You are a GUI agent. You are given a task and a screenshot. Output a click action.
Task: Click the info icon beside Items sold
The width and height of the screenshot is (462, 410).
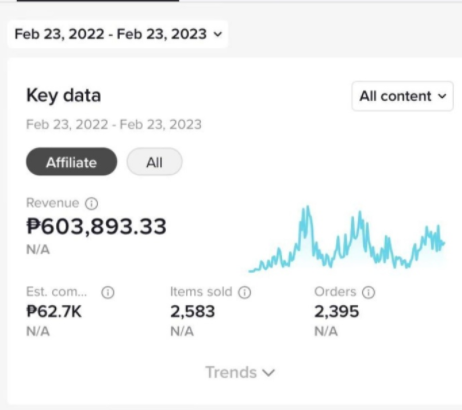coord(244,292)
